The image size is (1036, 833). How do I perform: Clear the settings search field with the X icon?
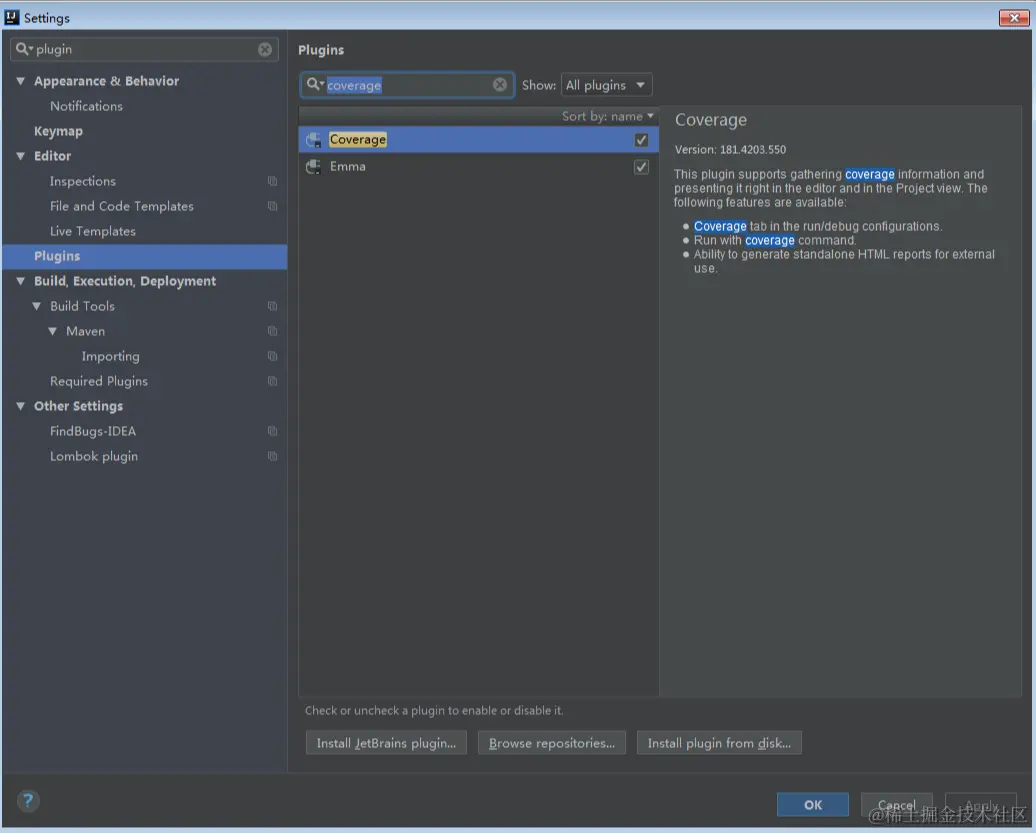click(x=265, y=50)
